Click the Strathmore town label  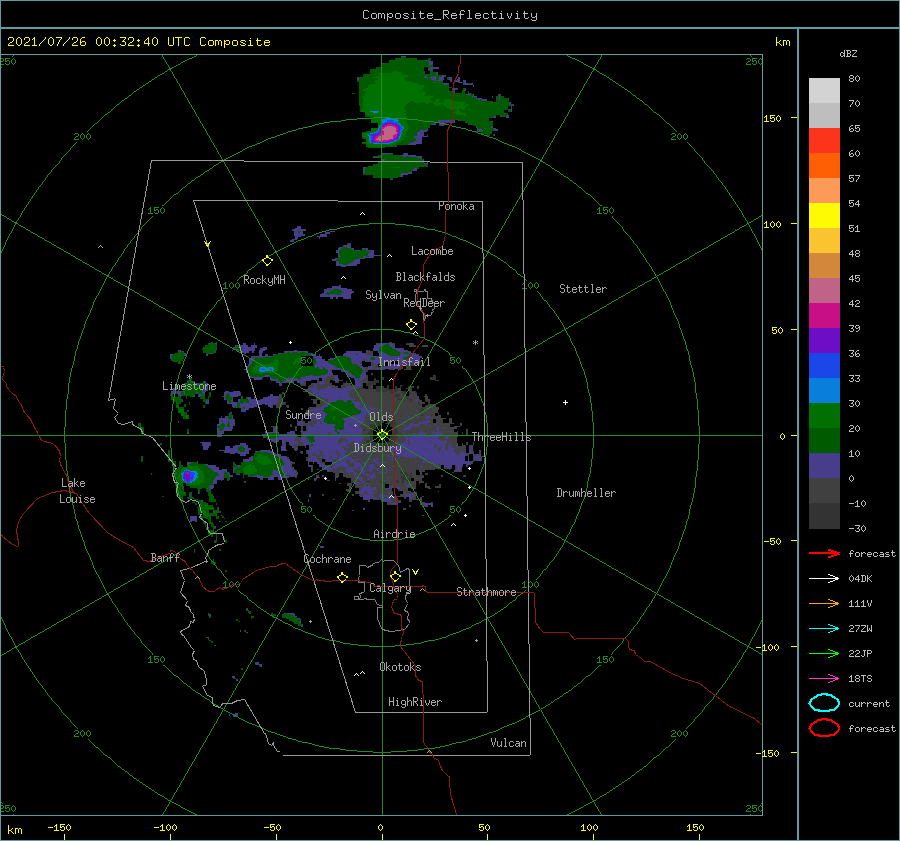click(x=486, y=592)
